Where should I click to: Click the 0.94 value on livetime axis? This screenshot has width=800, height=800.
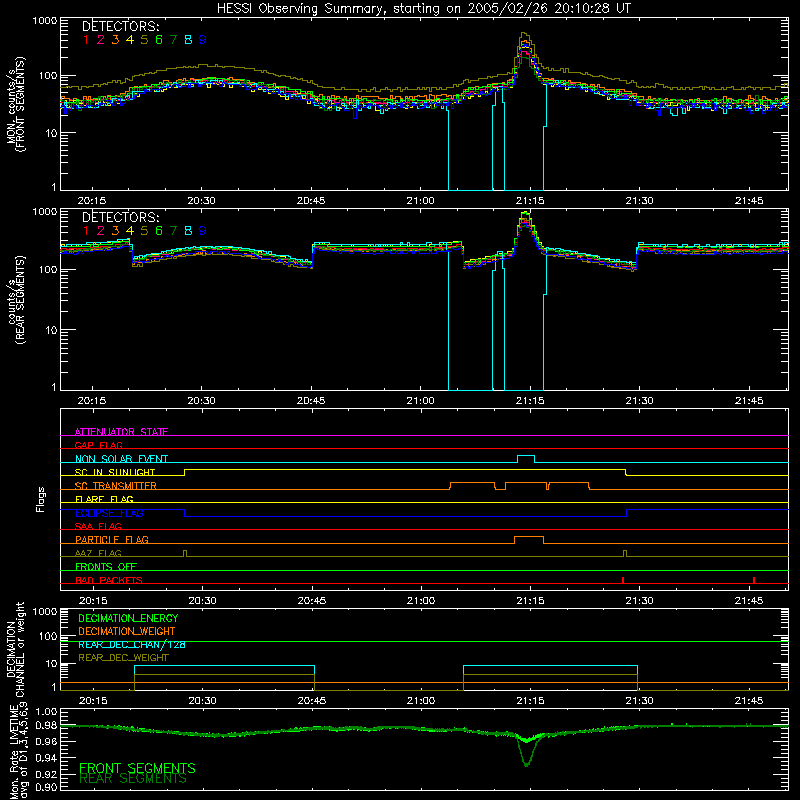pos(46,758)
